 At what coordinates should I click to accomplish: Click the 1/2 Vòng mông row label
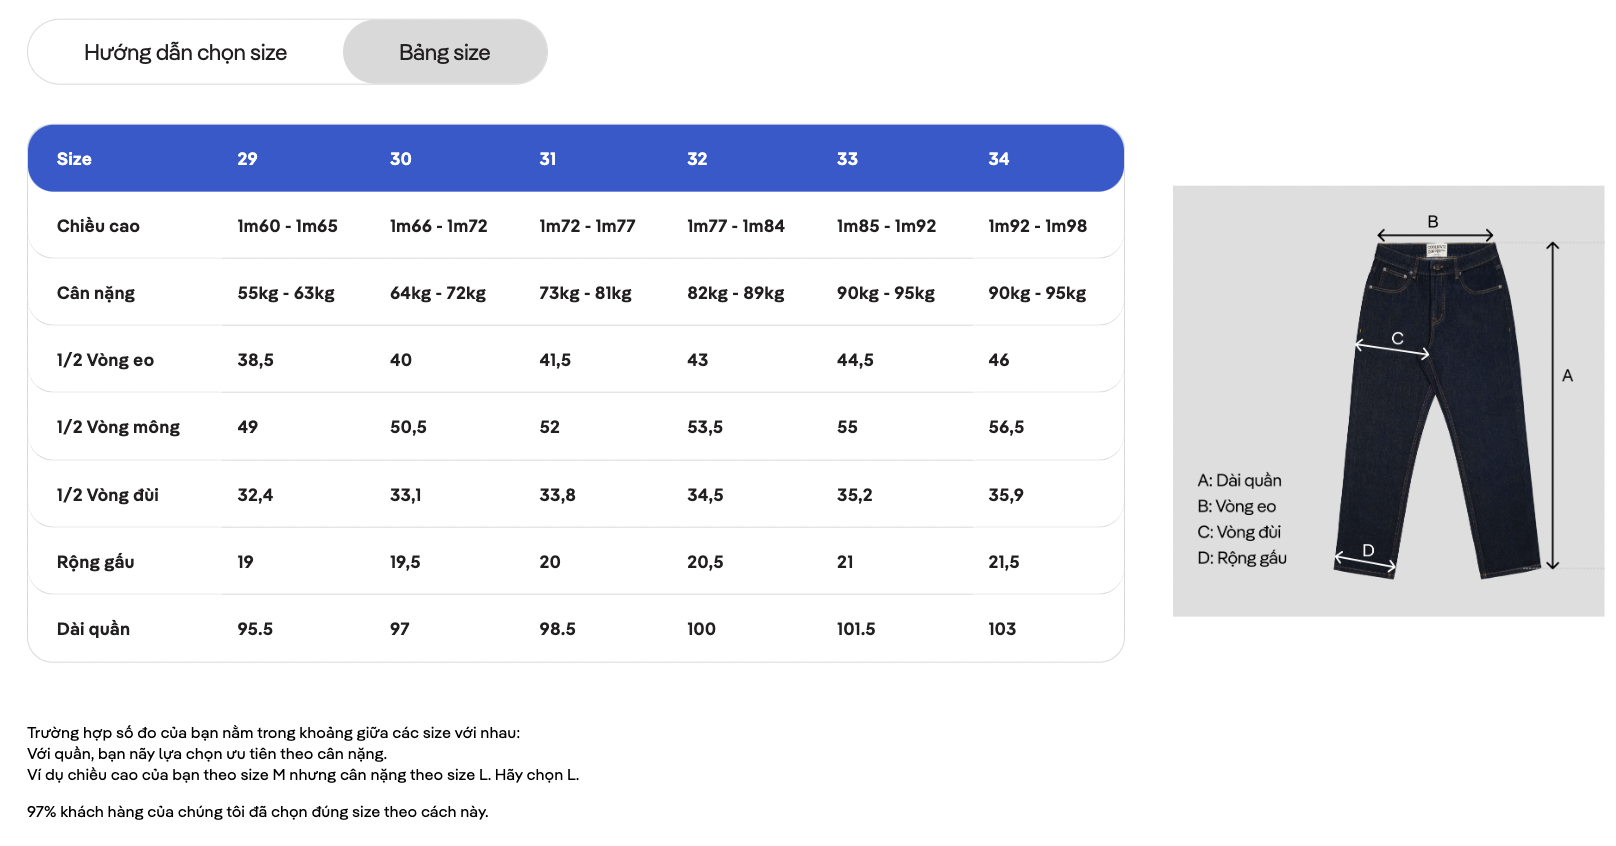tap(118, 427)
